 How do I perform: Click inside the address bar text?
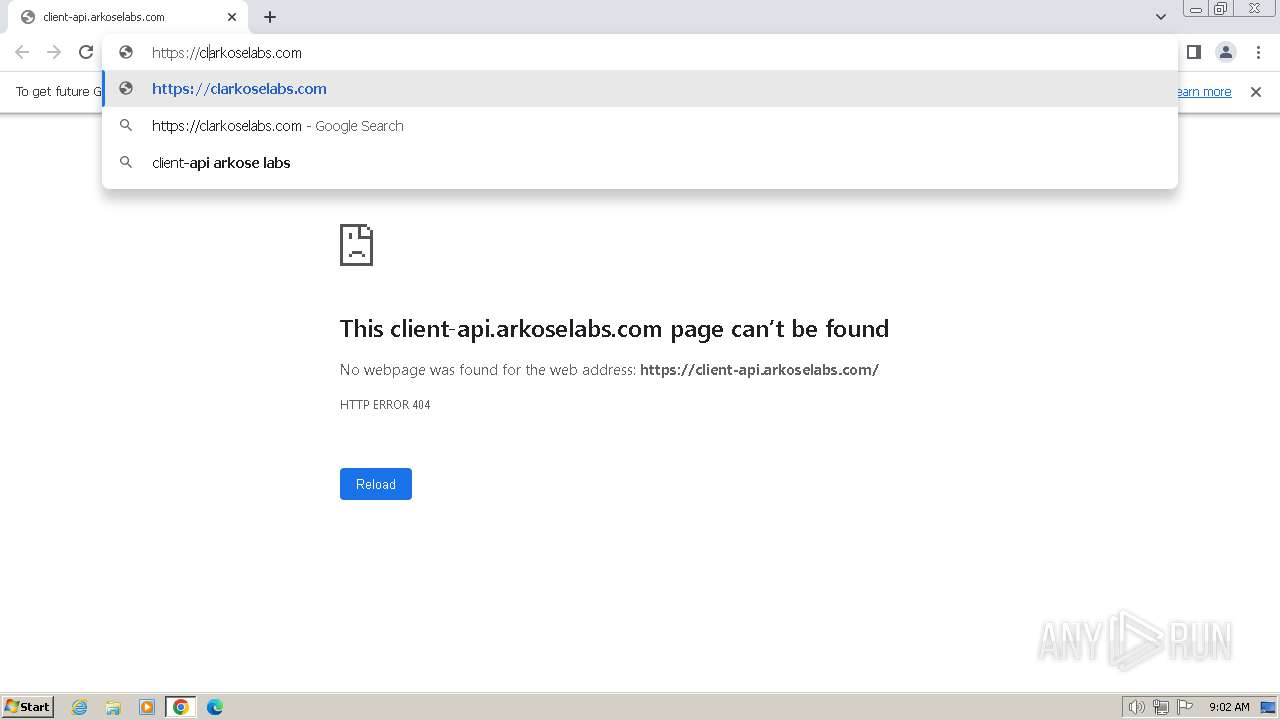(227, 53)
